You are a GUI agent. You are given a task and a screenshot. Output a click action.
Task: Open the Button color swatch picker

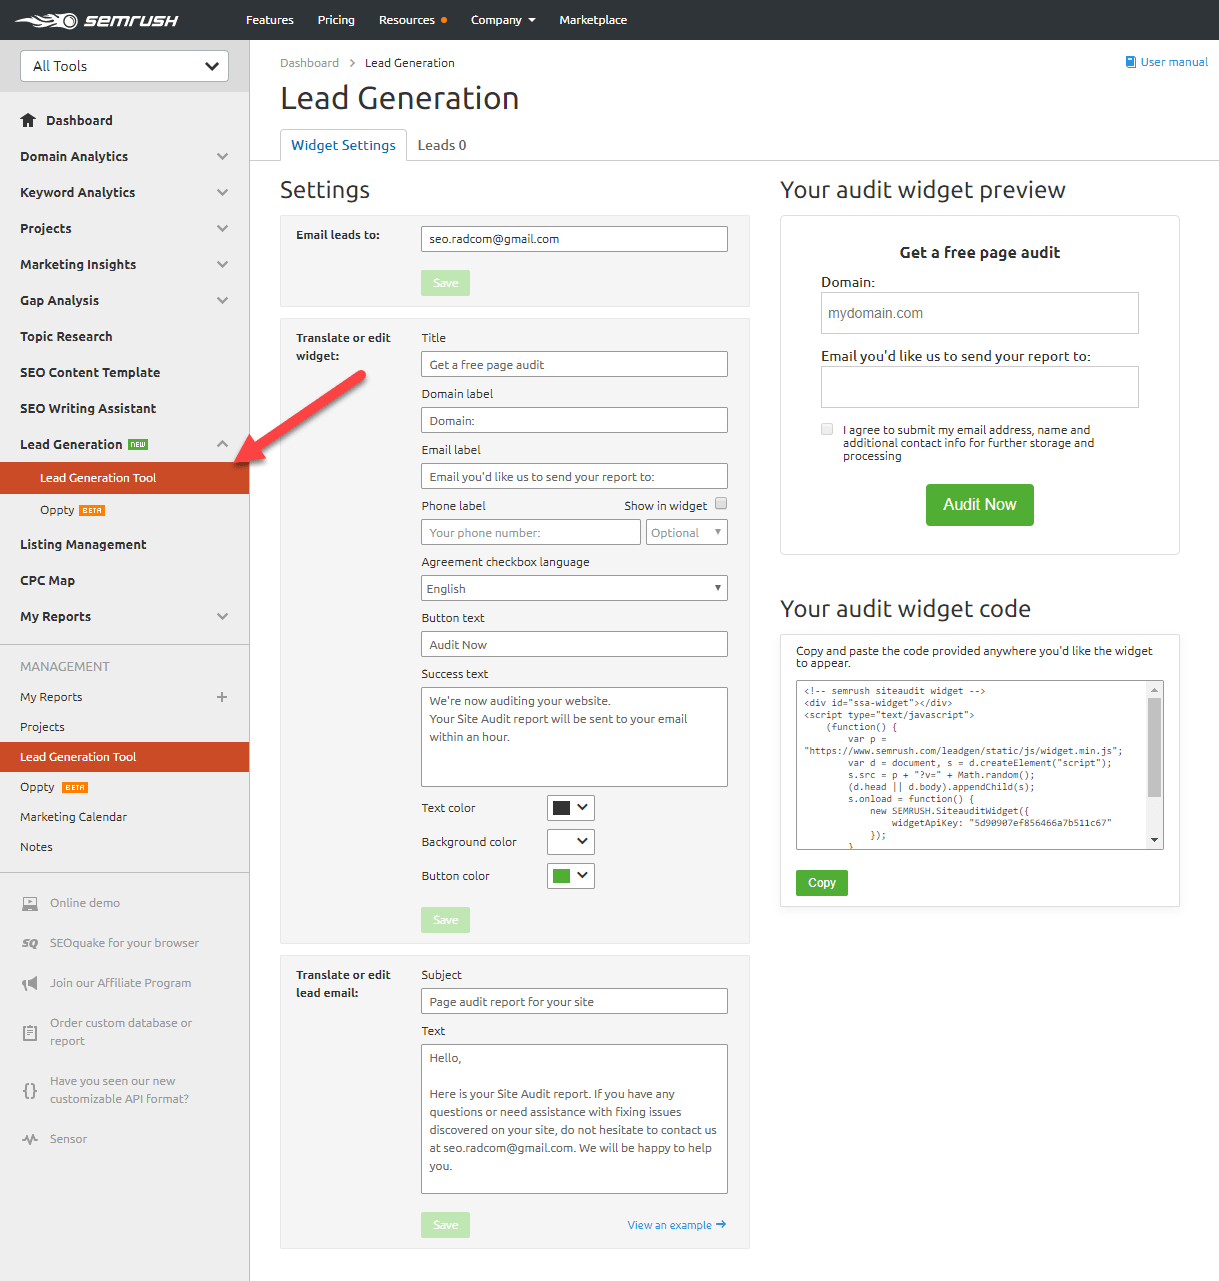(570, 875)
